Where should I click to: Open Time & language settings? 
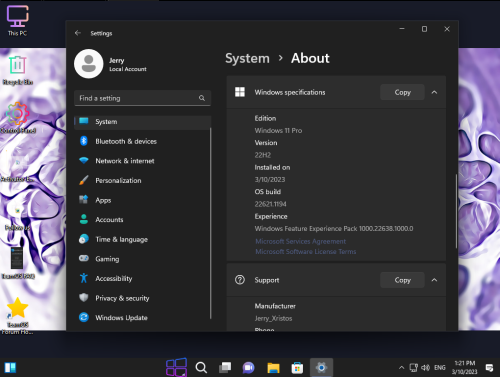[x=142, y=239]
